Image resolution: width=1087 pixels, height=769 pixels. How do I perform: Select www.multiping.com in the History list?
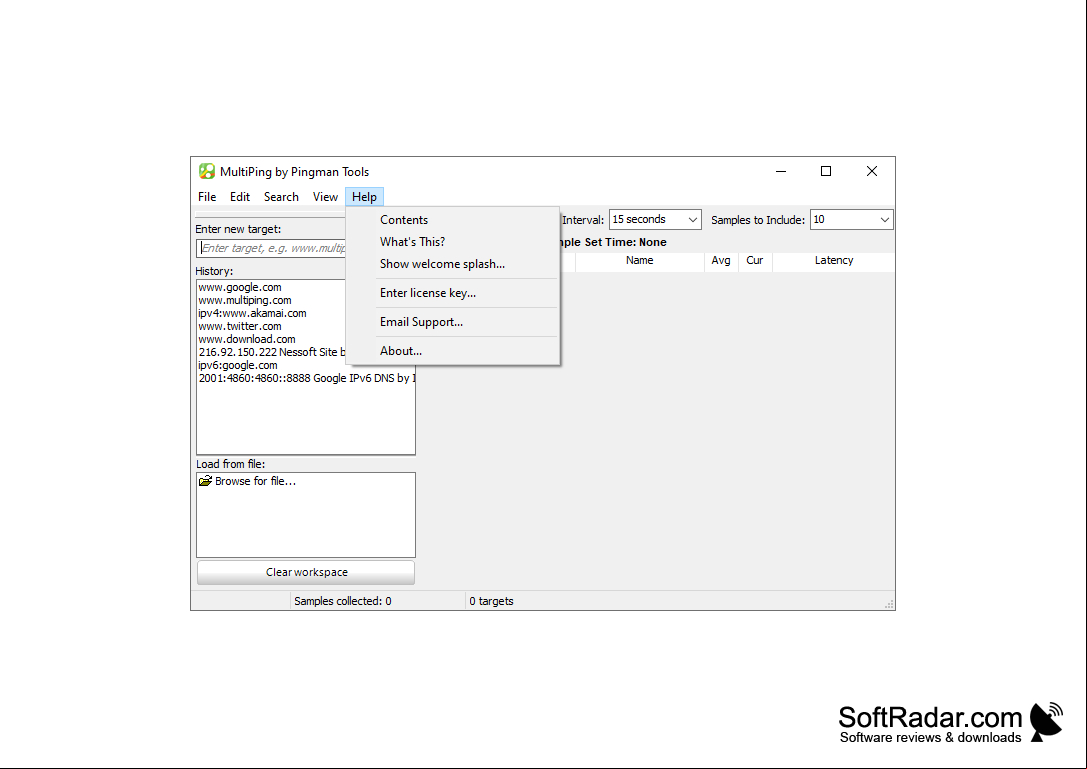coord(245,300)
